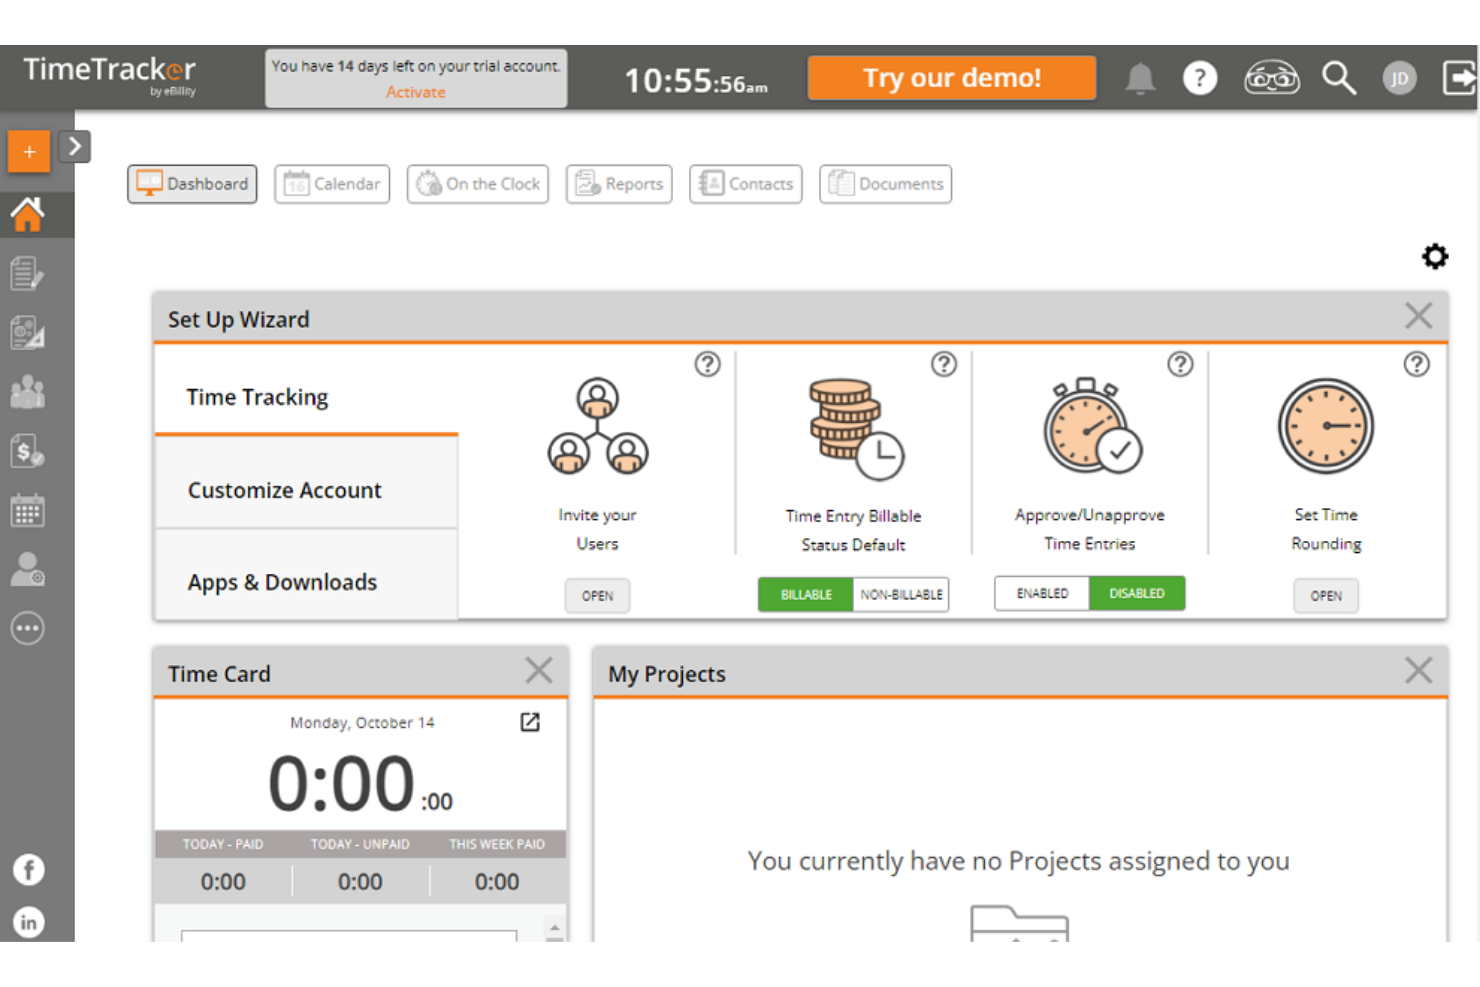1480x987 pixels.
Task: Click the search magnifier icon
Action: tap(1338, 78)
